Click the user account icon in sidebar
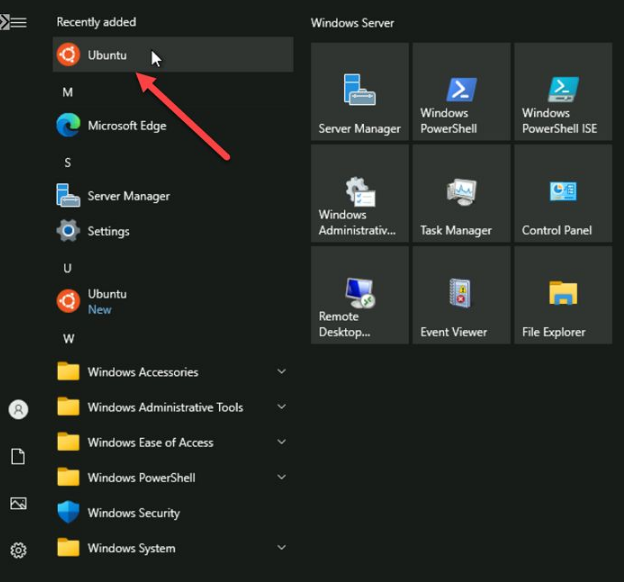The image size is (625, 582). [x=18, y=409]
